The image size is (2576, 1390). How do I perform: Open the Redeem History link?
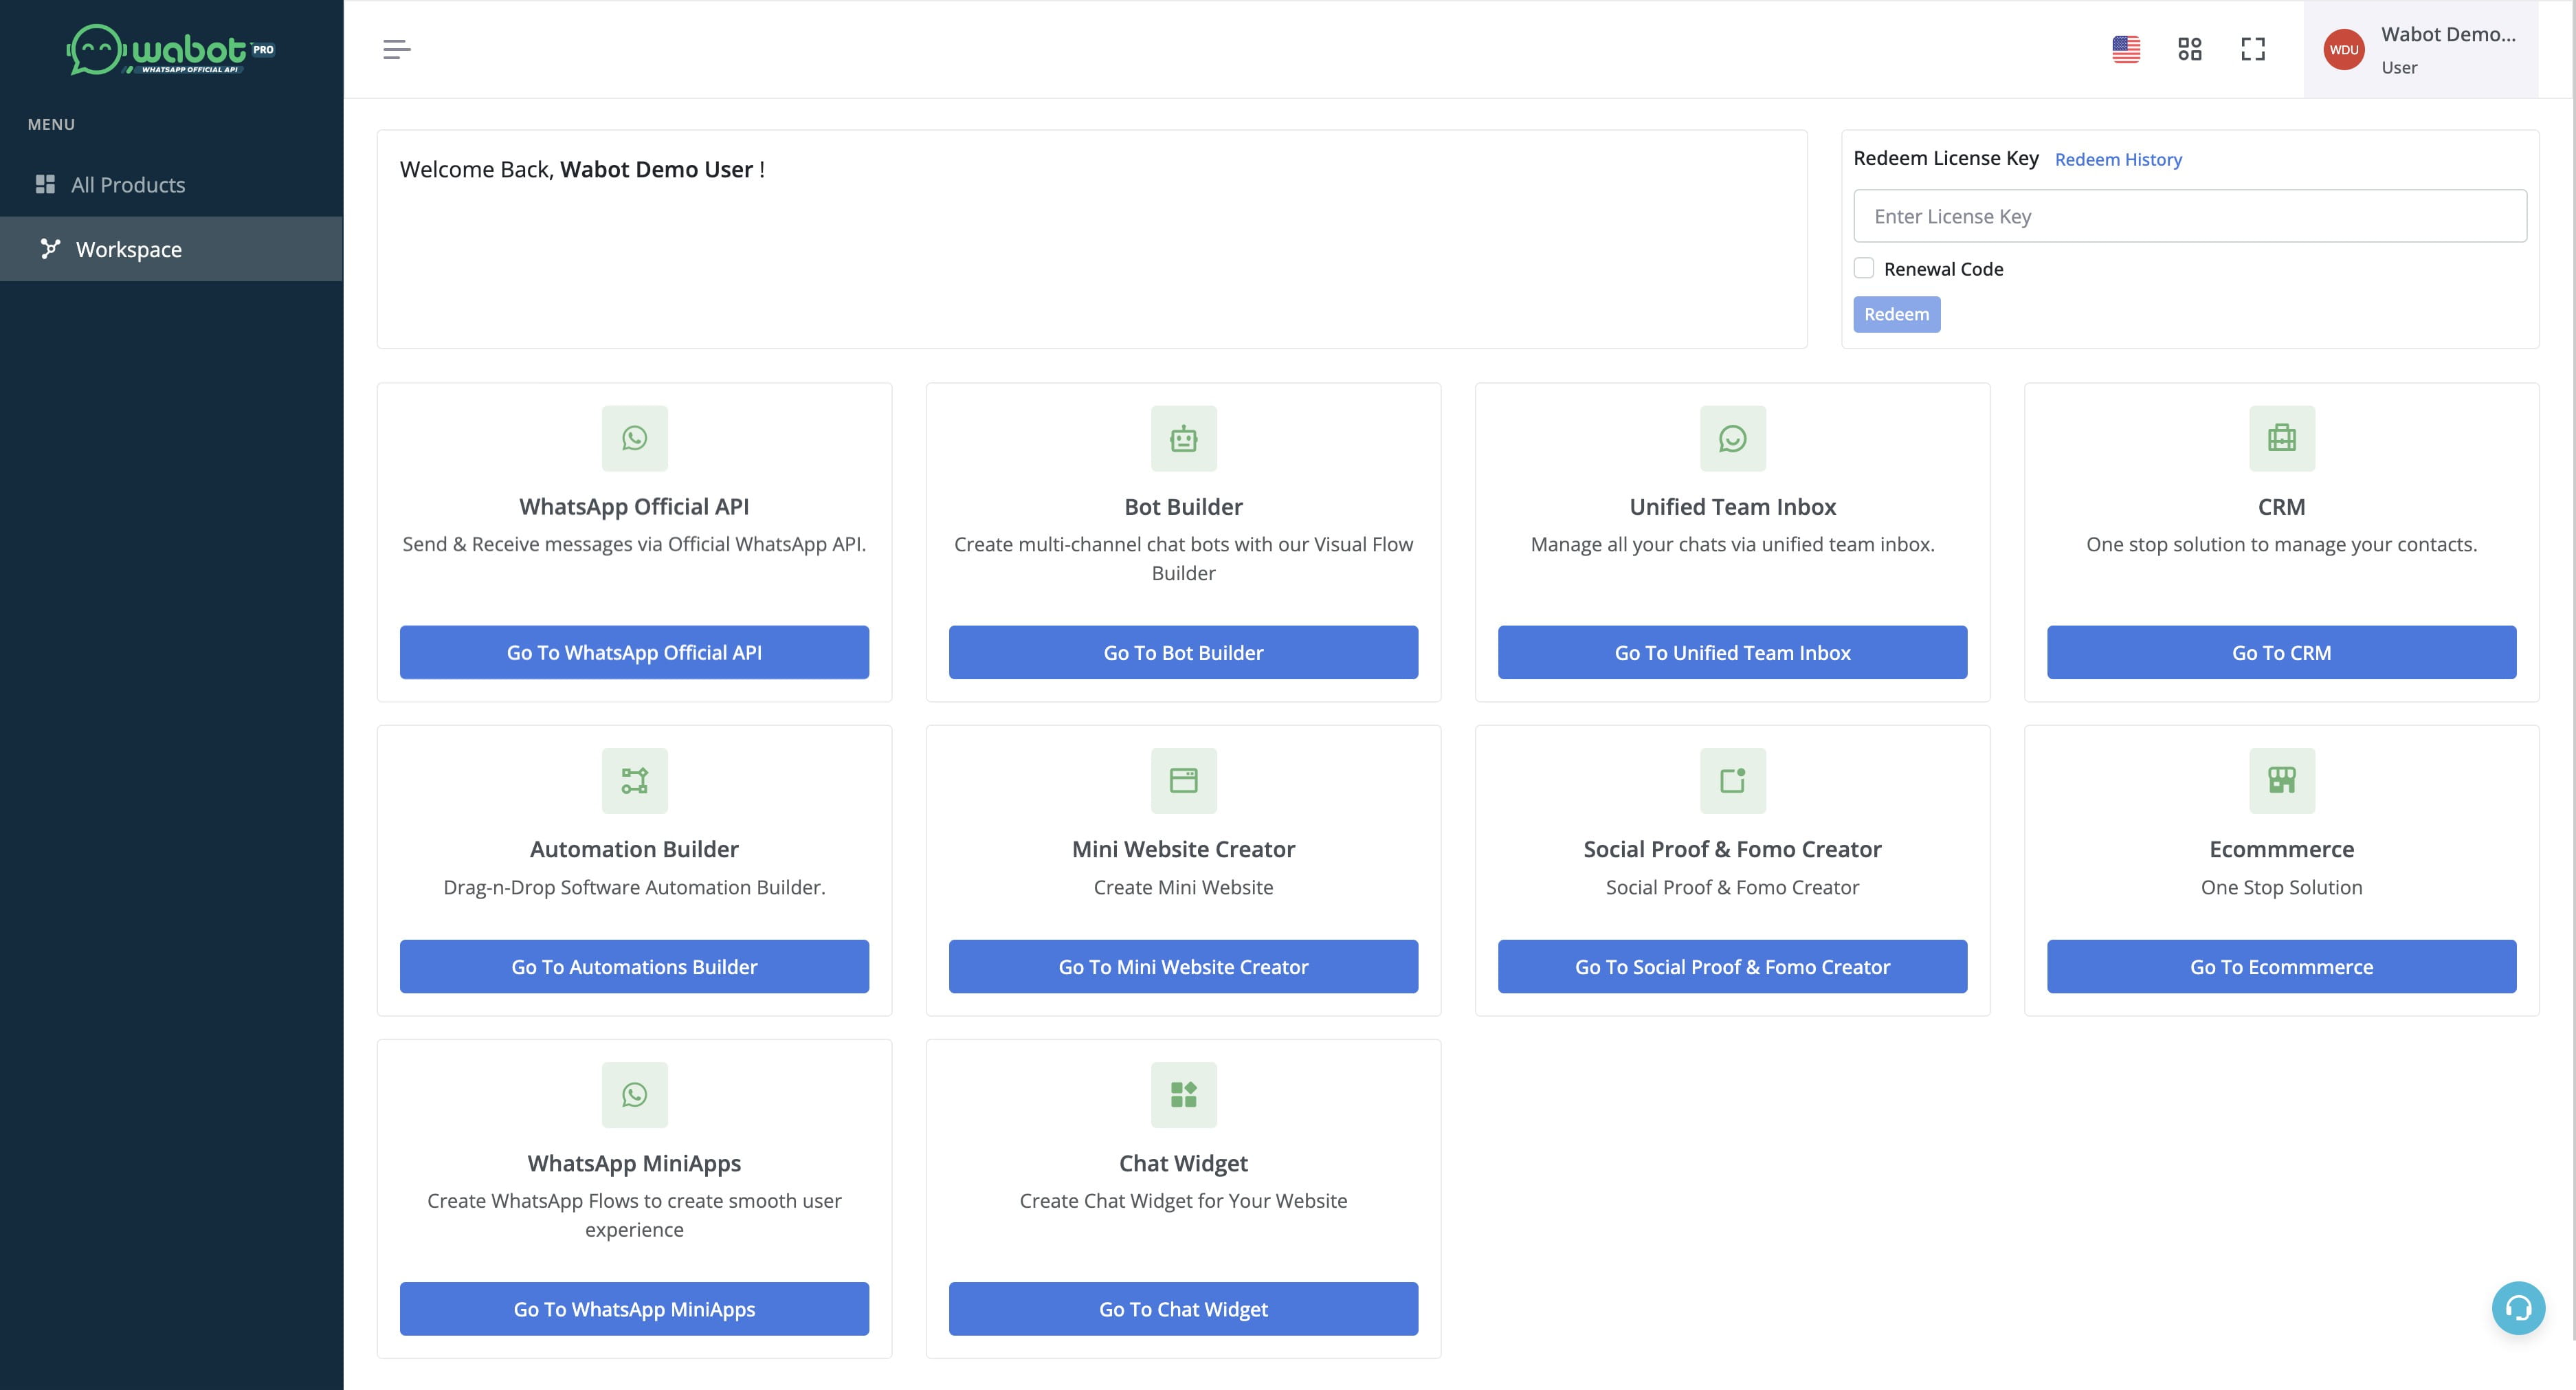pos(2118,159)
